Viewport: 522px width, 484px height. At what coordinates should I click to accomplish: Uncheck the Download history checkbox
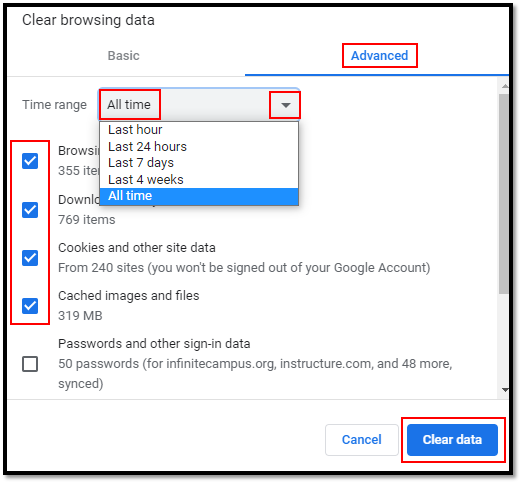(x=30, y=210)
